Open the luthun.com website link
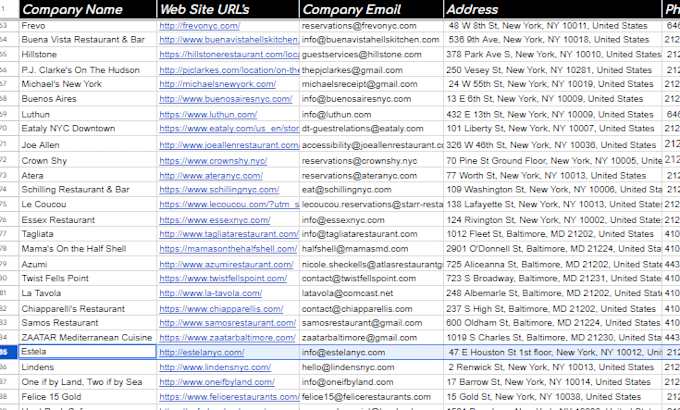This screenshot has height=410, width=680. pos(208,115)
